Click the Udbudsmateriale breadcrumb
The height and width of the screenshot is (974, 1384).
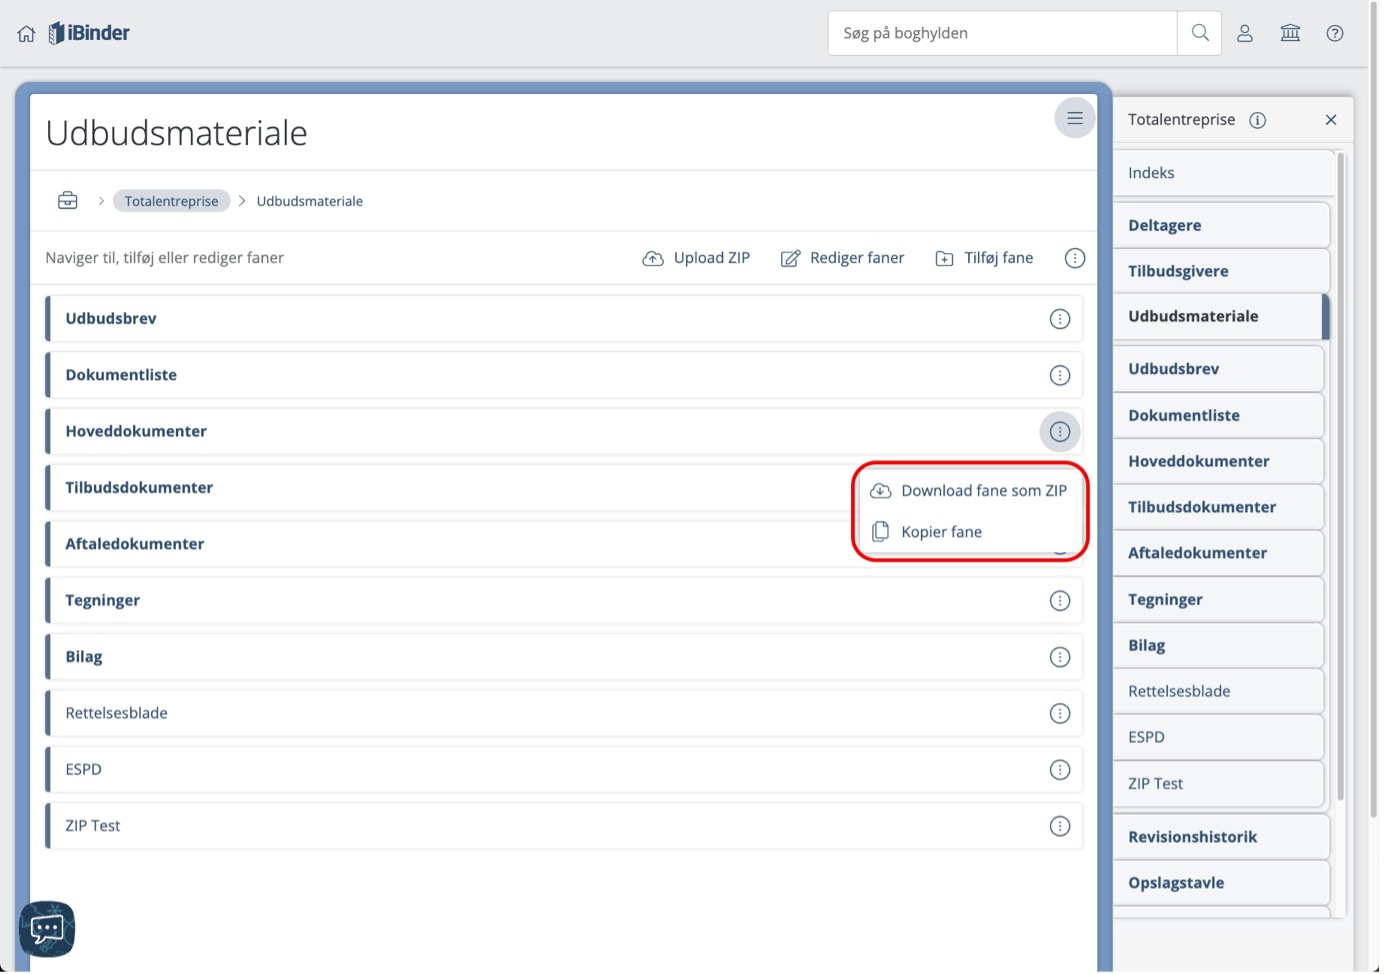pos(309,201)
